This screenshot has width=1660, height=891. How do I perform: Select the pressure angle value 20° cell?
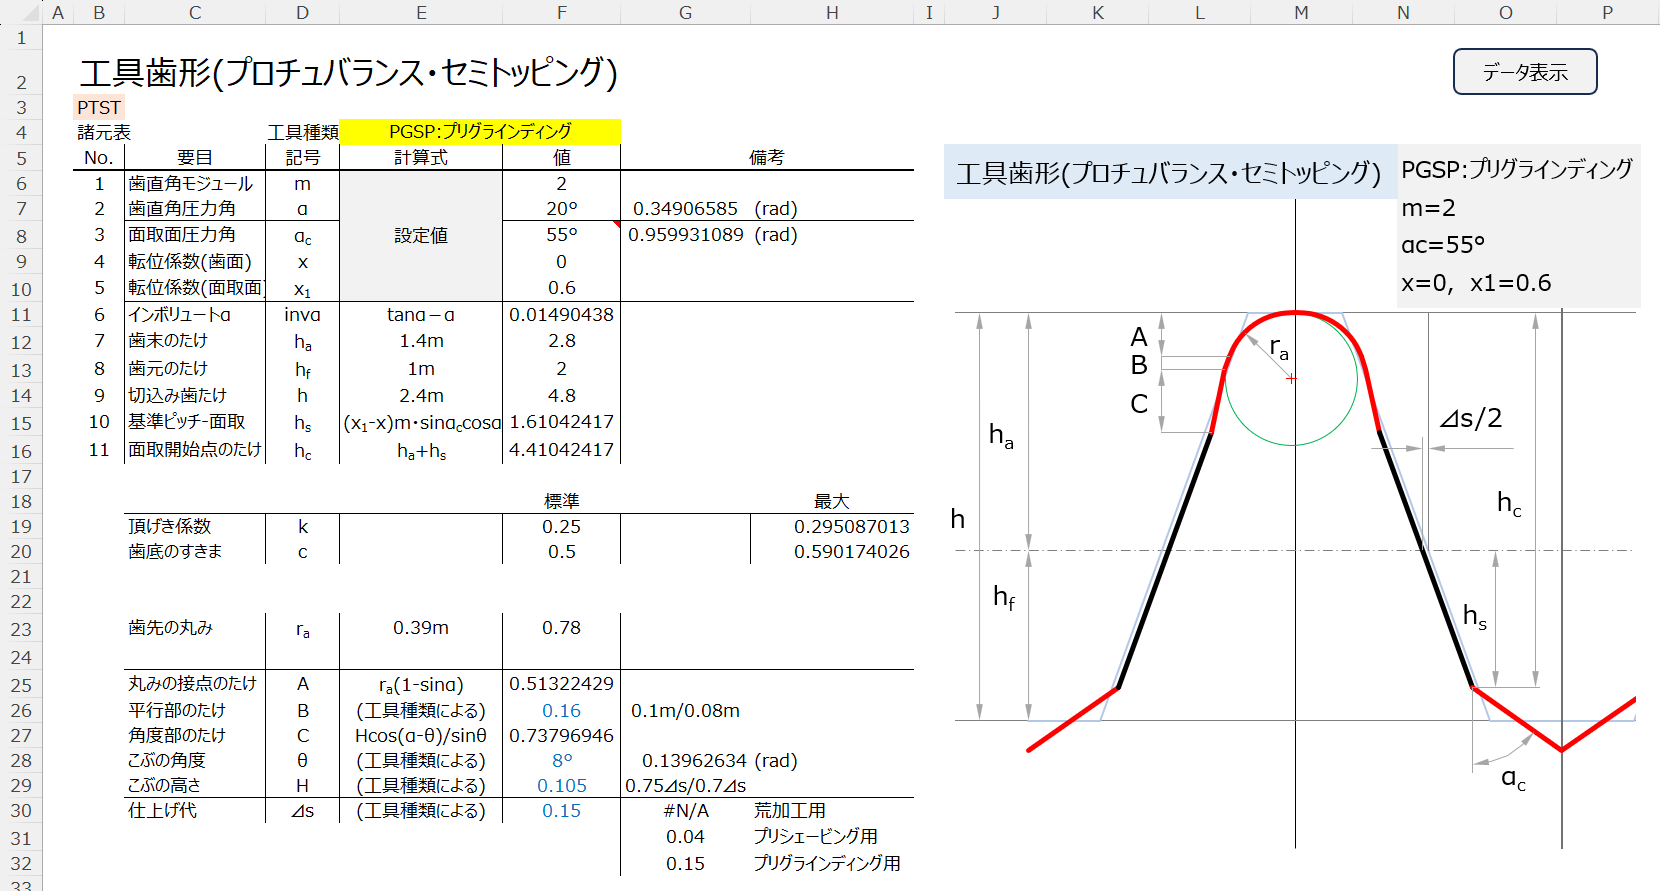click(x=561, y=208)
